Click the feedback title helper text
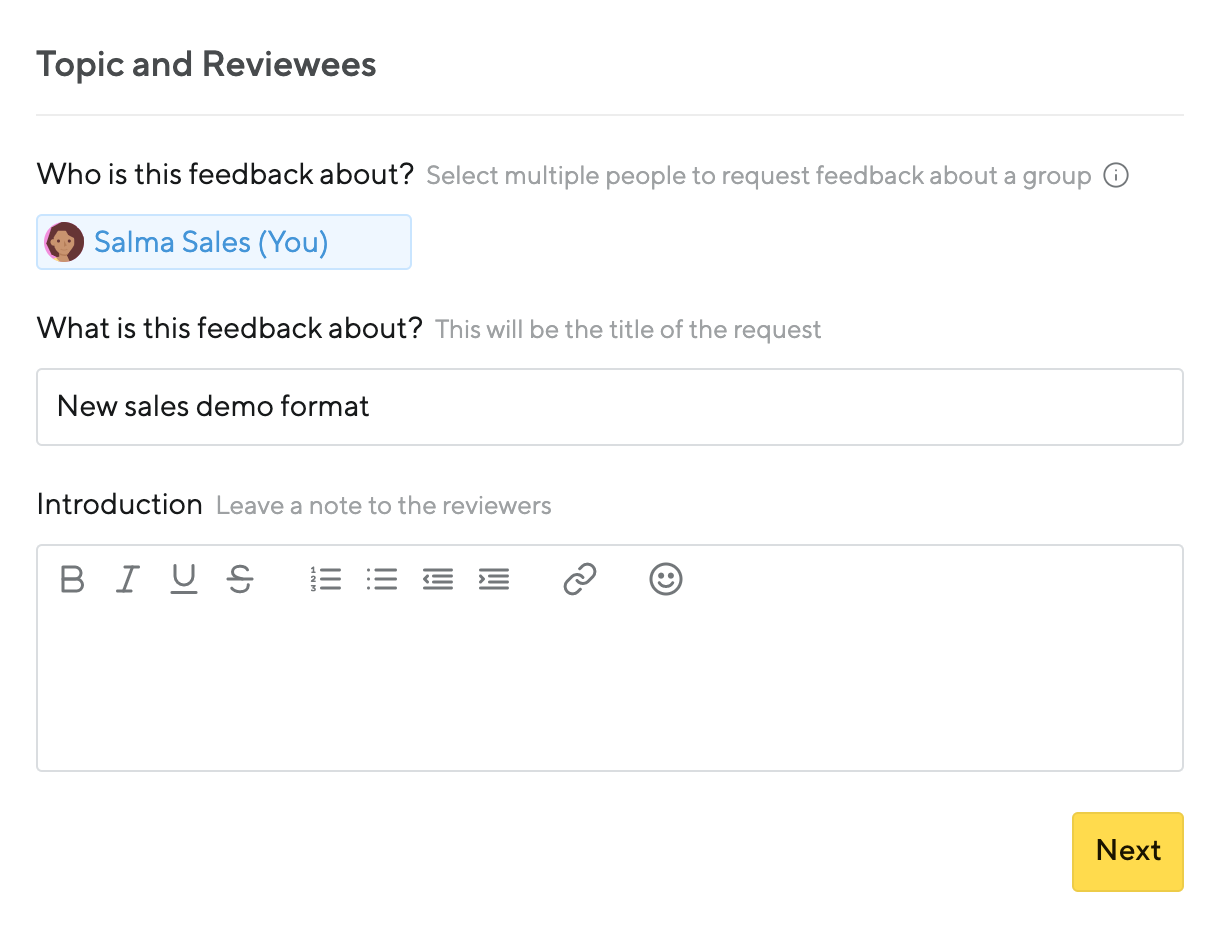 tap(628, 329)
